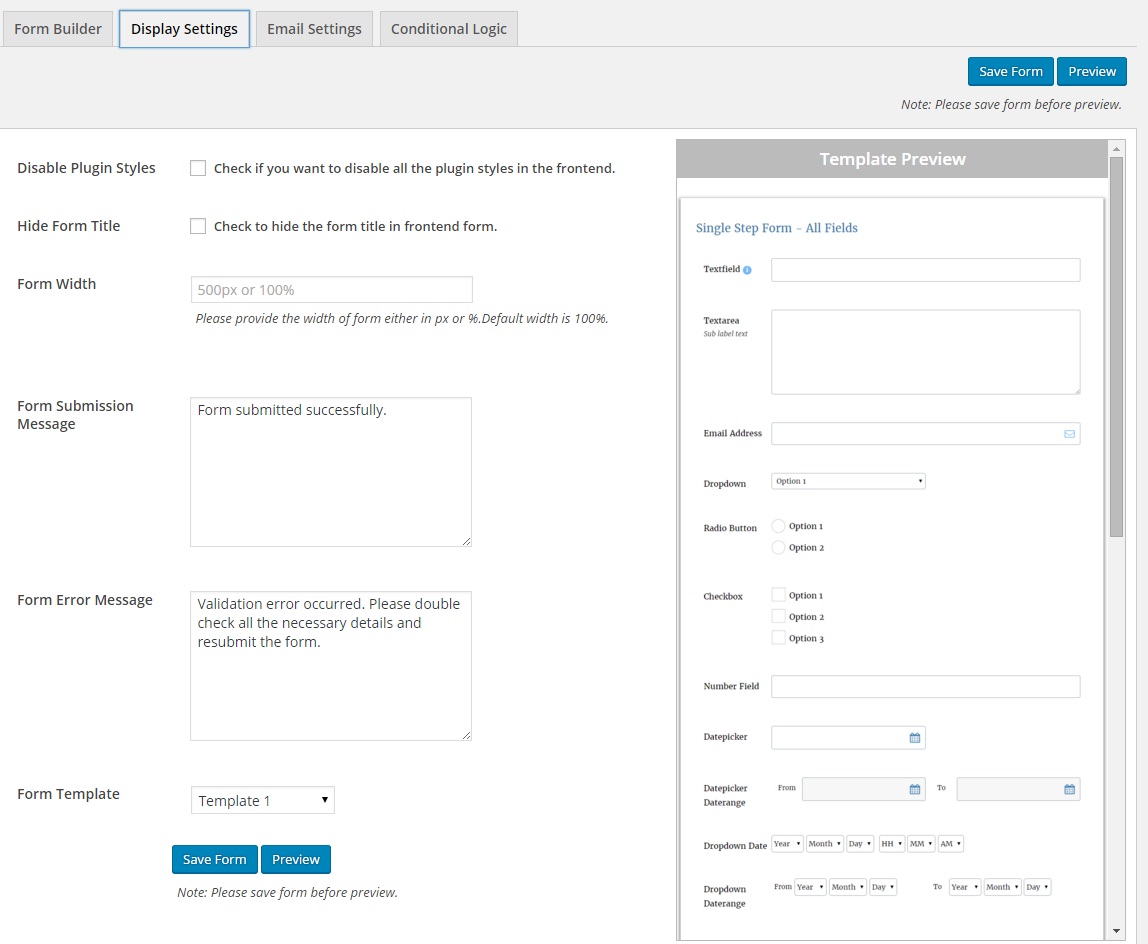Open the AM dropdown in Dropdown Date row

951,844
